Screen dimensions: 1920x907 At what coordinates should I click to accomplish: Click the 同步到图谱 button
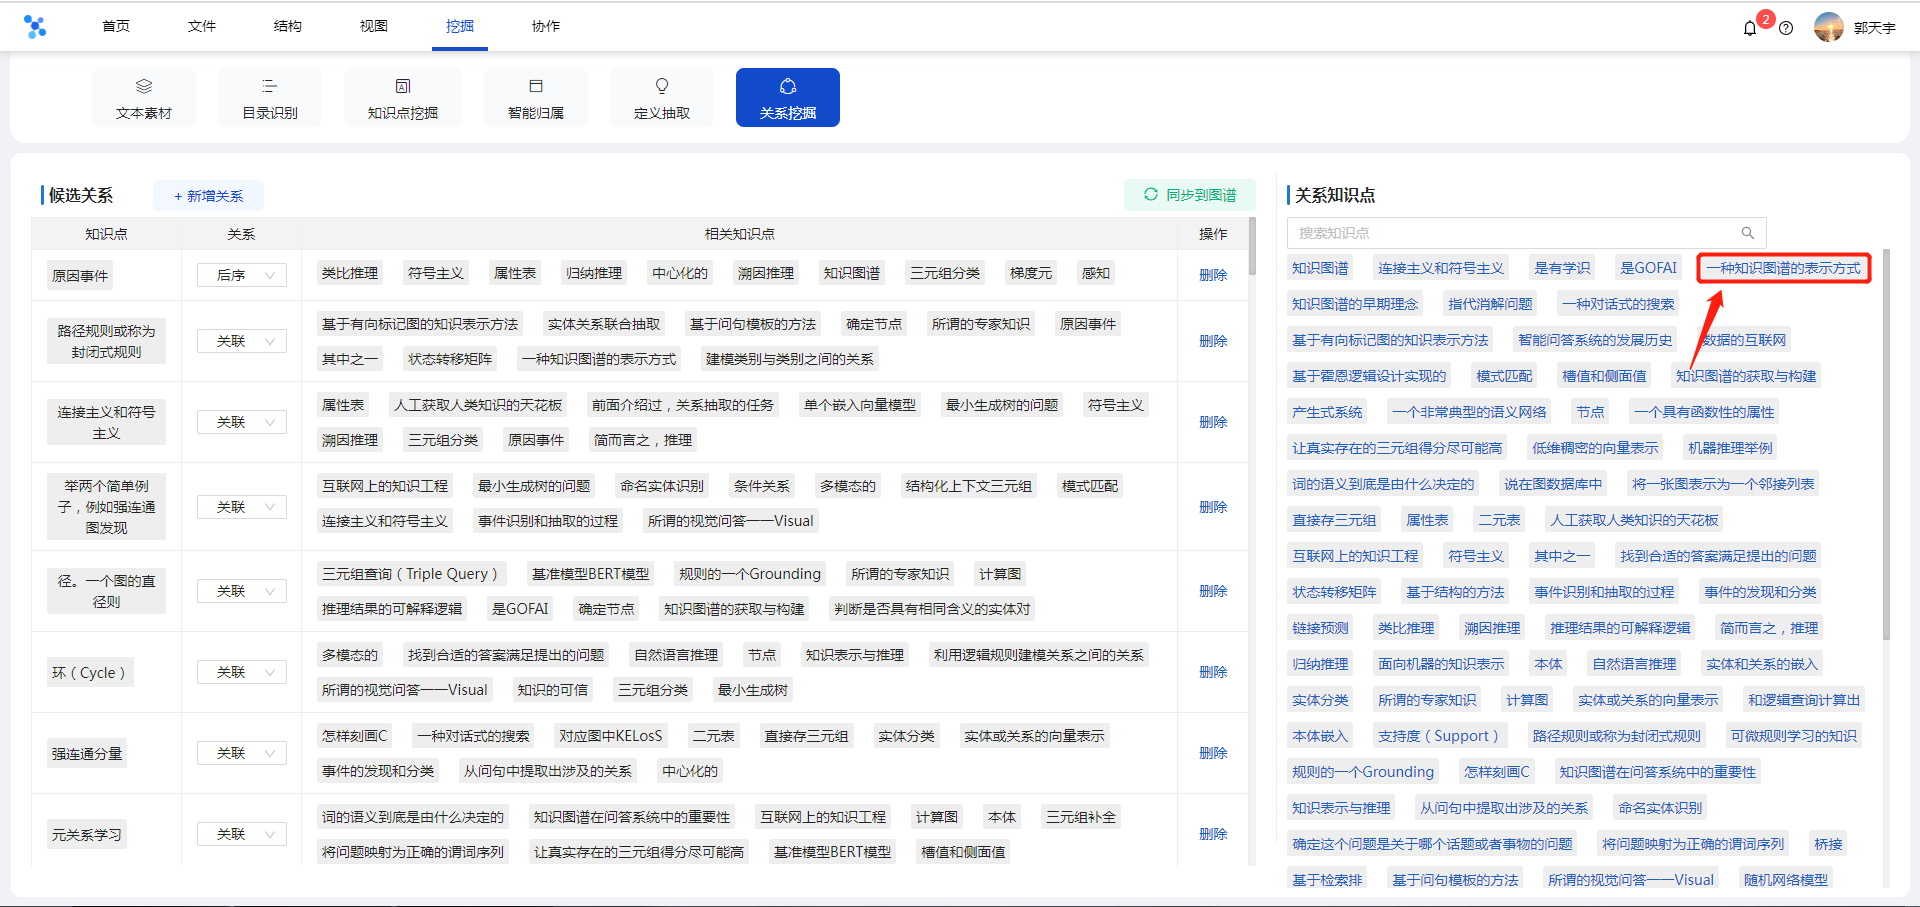coord(1190,195)
